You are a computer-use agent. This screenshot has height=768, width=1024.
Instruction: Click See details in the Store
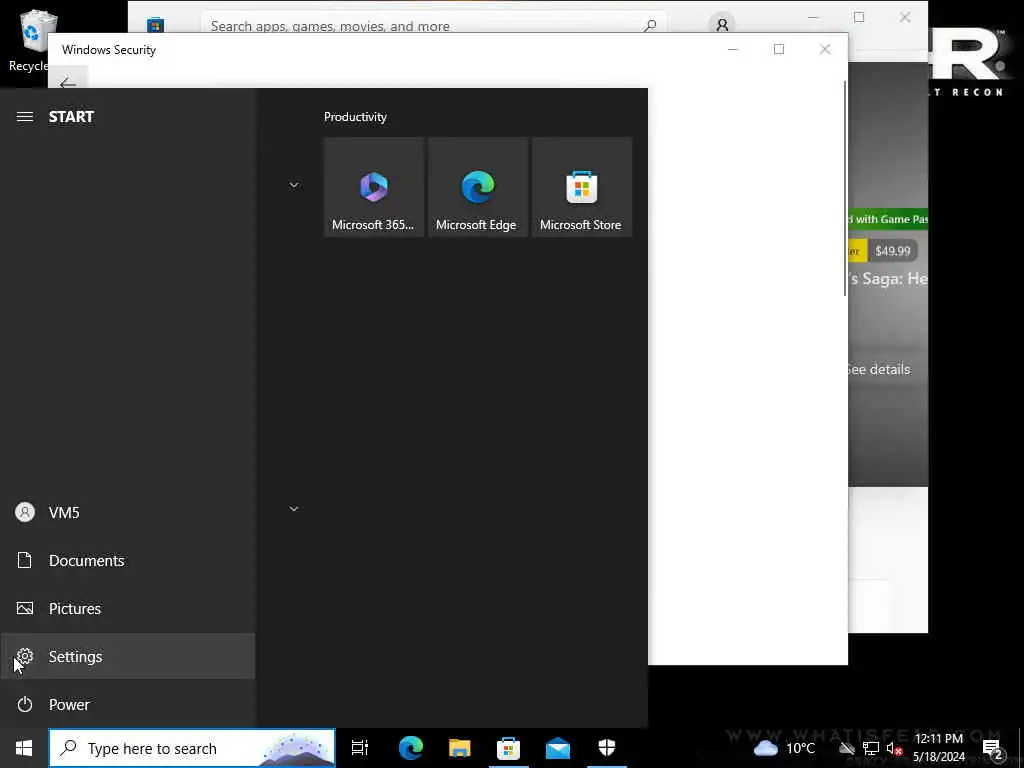879,369
